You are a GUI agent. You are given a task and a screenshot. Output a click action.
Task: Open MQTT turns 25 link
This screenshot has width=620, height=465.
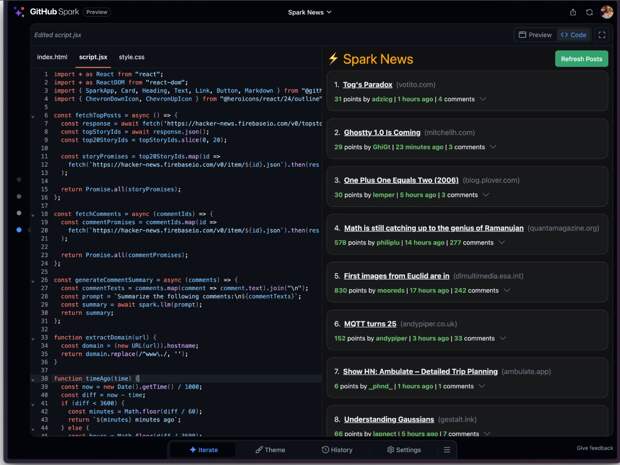coord(370,324)
